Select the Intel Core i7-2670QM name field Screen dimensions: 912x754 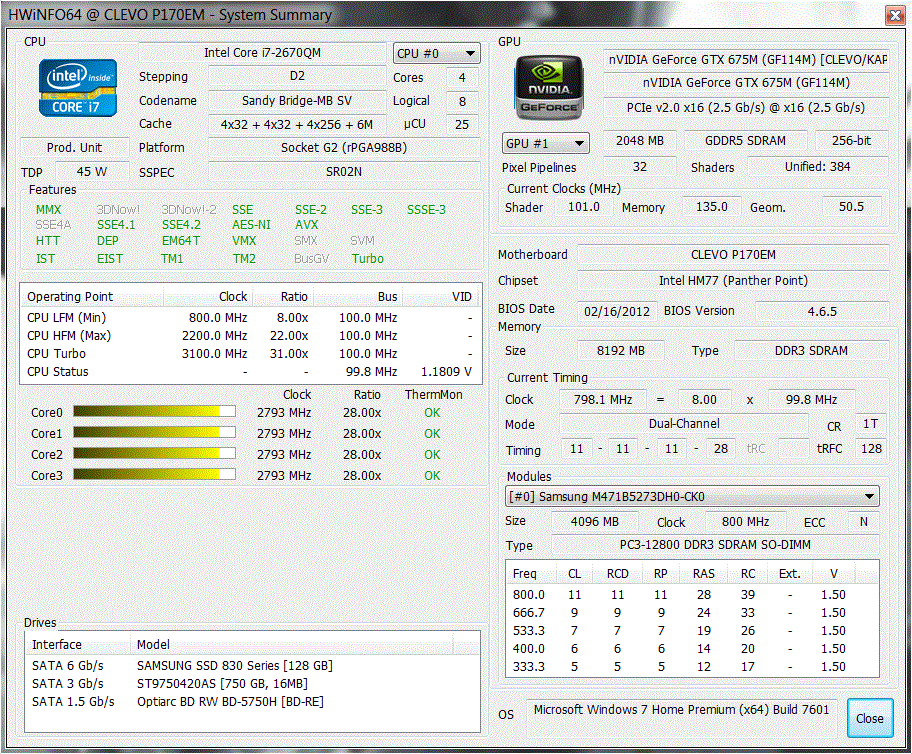pyautogui.click(x=262, y=52)
